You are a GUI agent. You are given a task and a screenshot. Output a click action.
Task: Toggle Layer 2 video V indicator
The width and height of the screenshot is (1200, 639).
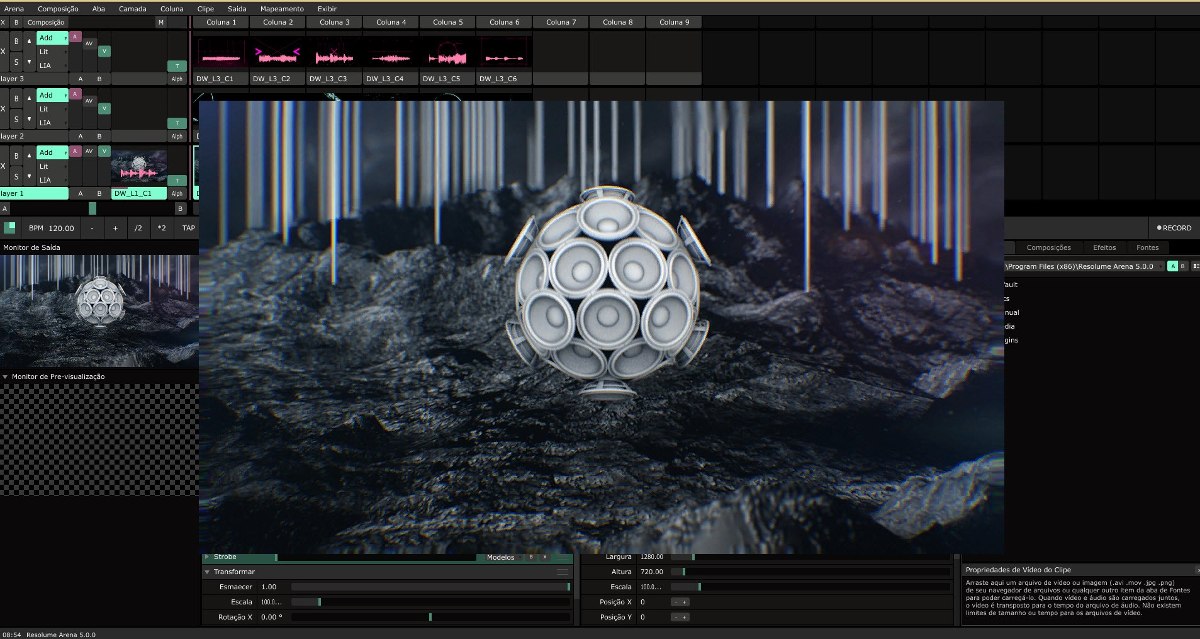click(104, 108)
